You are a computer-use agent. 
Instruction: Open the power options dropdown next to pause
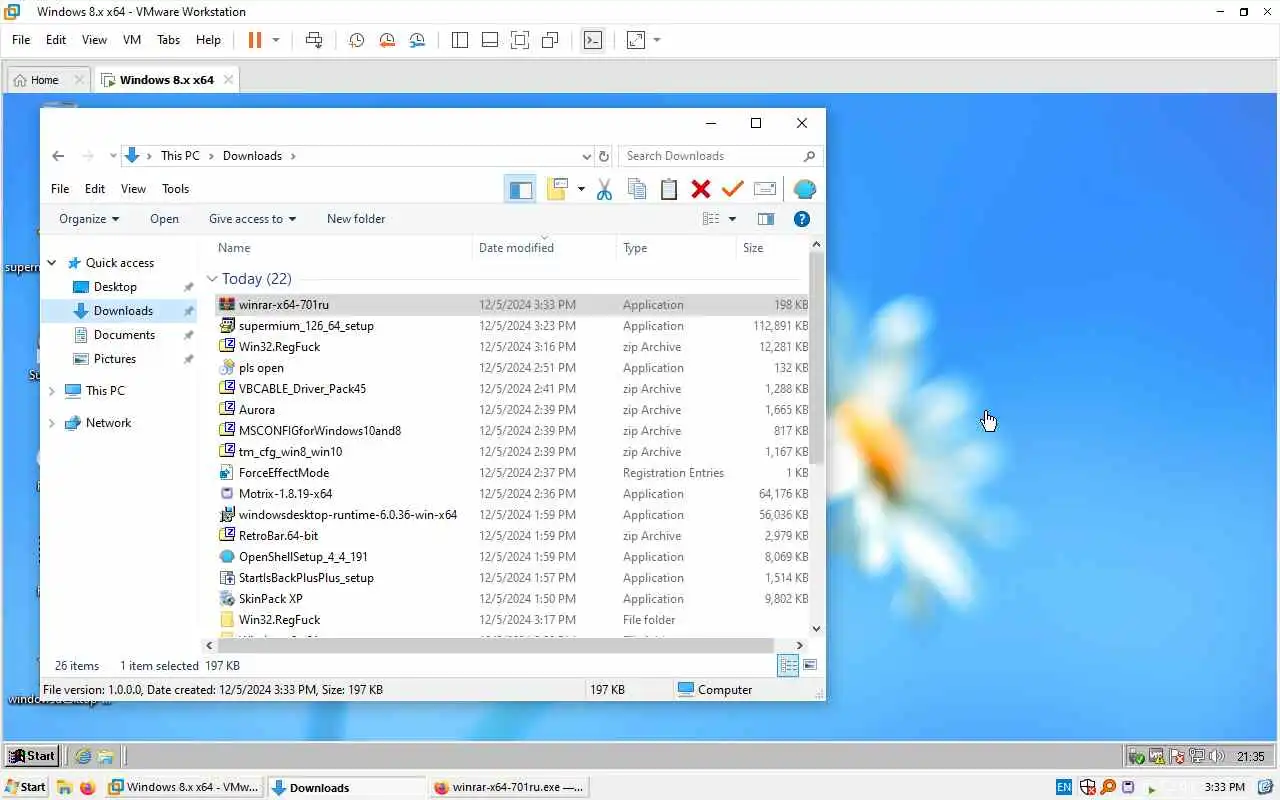pyautogui.click(x=276, y=40)
